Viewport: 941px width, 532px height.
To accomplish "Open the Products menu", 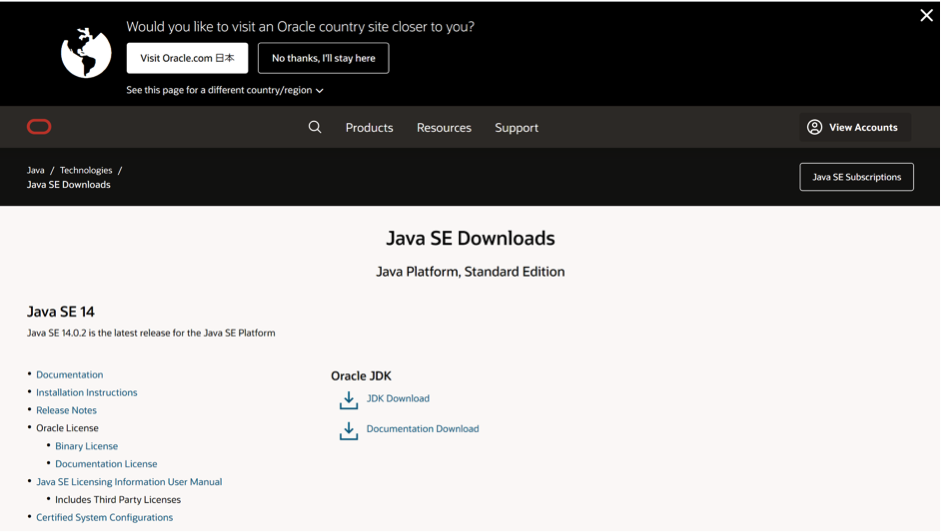I will point(369,127).
